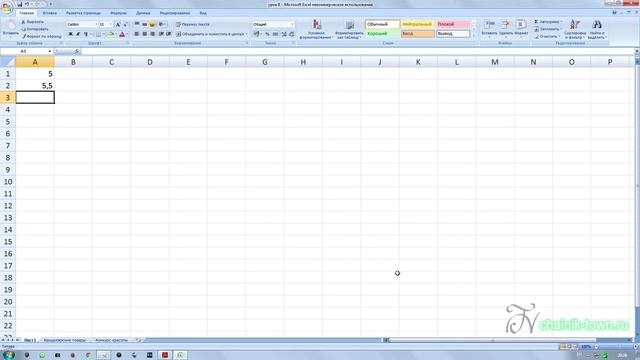Decrease decimal places
This screenshot has height=360, width=640.
click(x=291, y=34)
